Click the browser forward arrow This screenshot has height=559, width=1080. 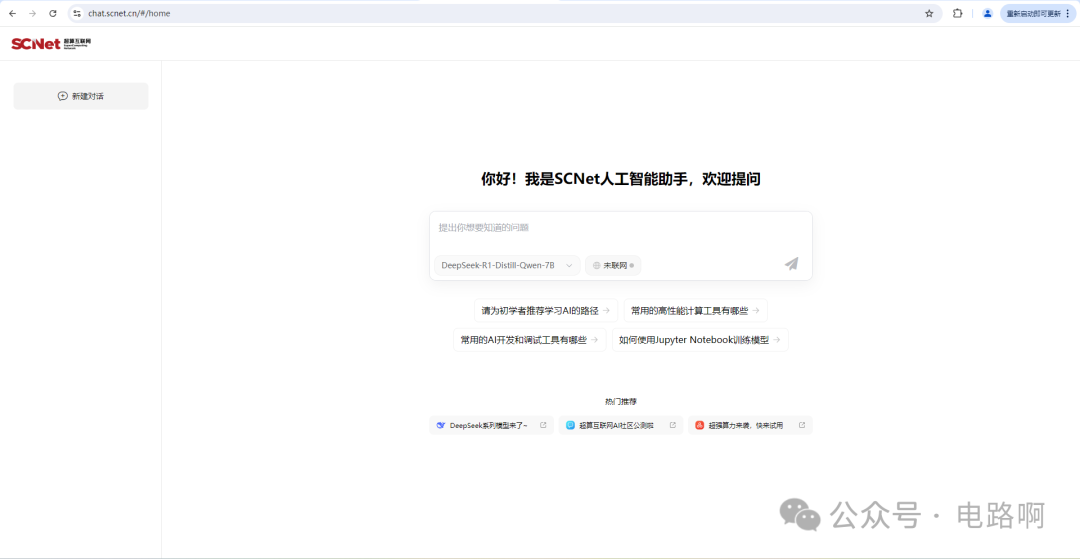point(32,13)
